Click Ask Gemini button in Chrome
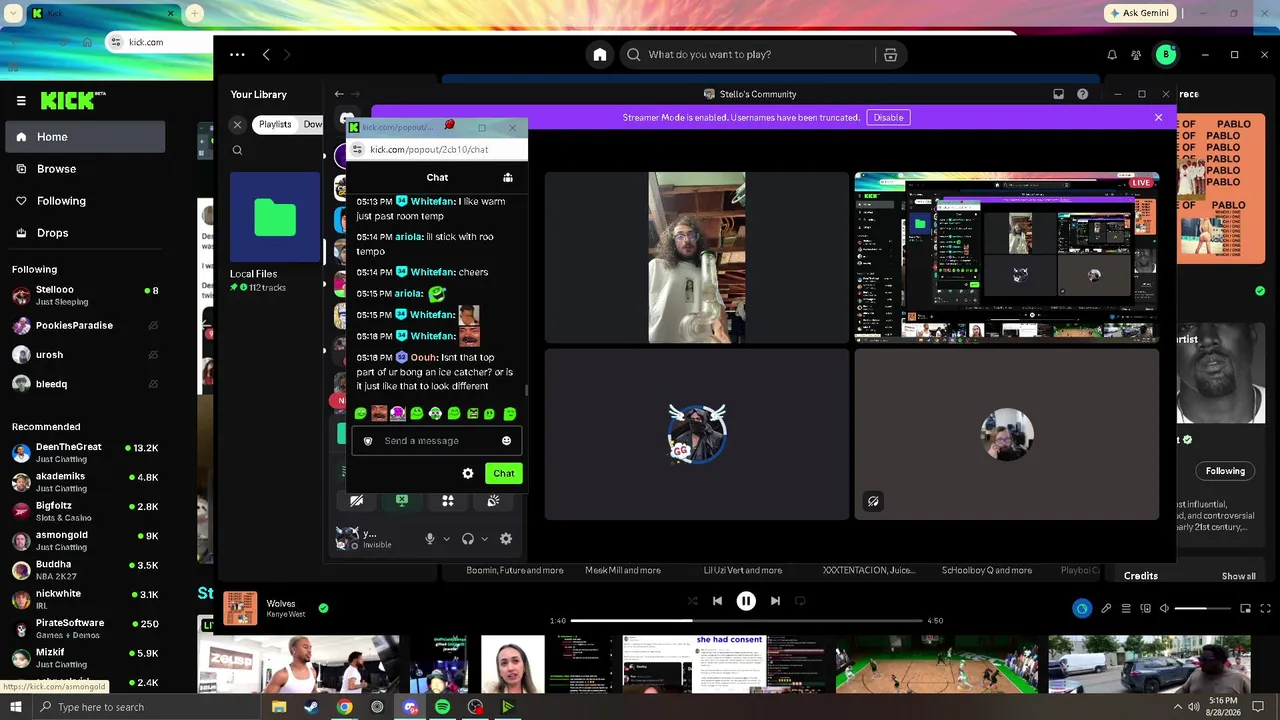This screenshot has height=720, width=1280. click(1140, 13)
